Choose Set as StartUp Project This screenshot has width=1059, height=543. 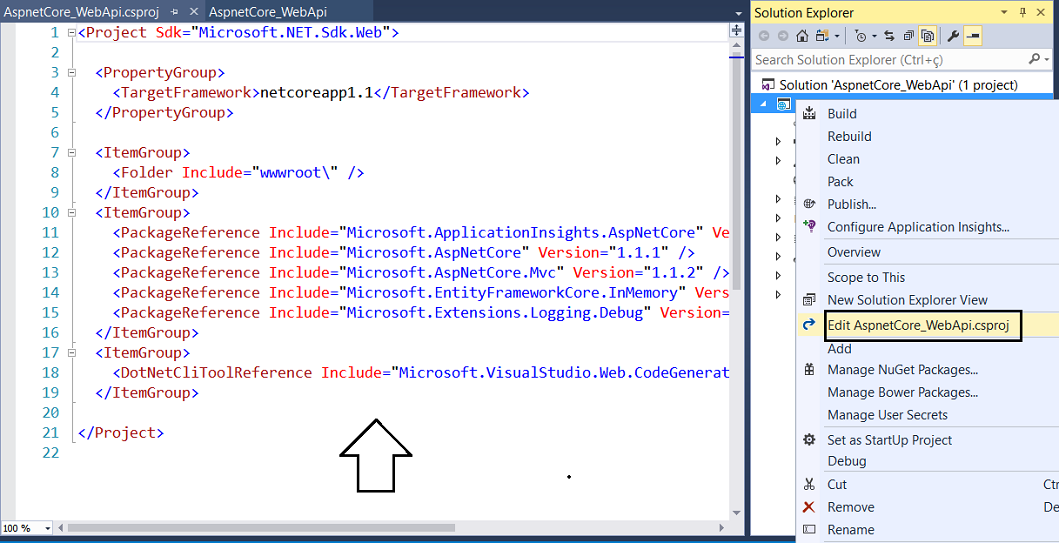click(x=889, y=440)
